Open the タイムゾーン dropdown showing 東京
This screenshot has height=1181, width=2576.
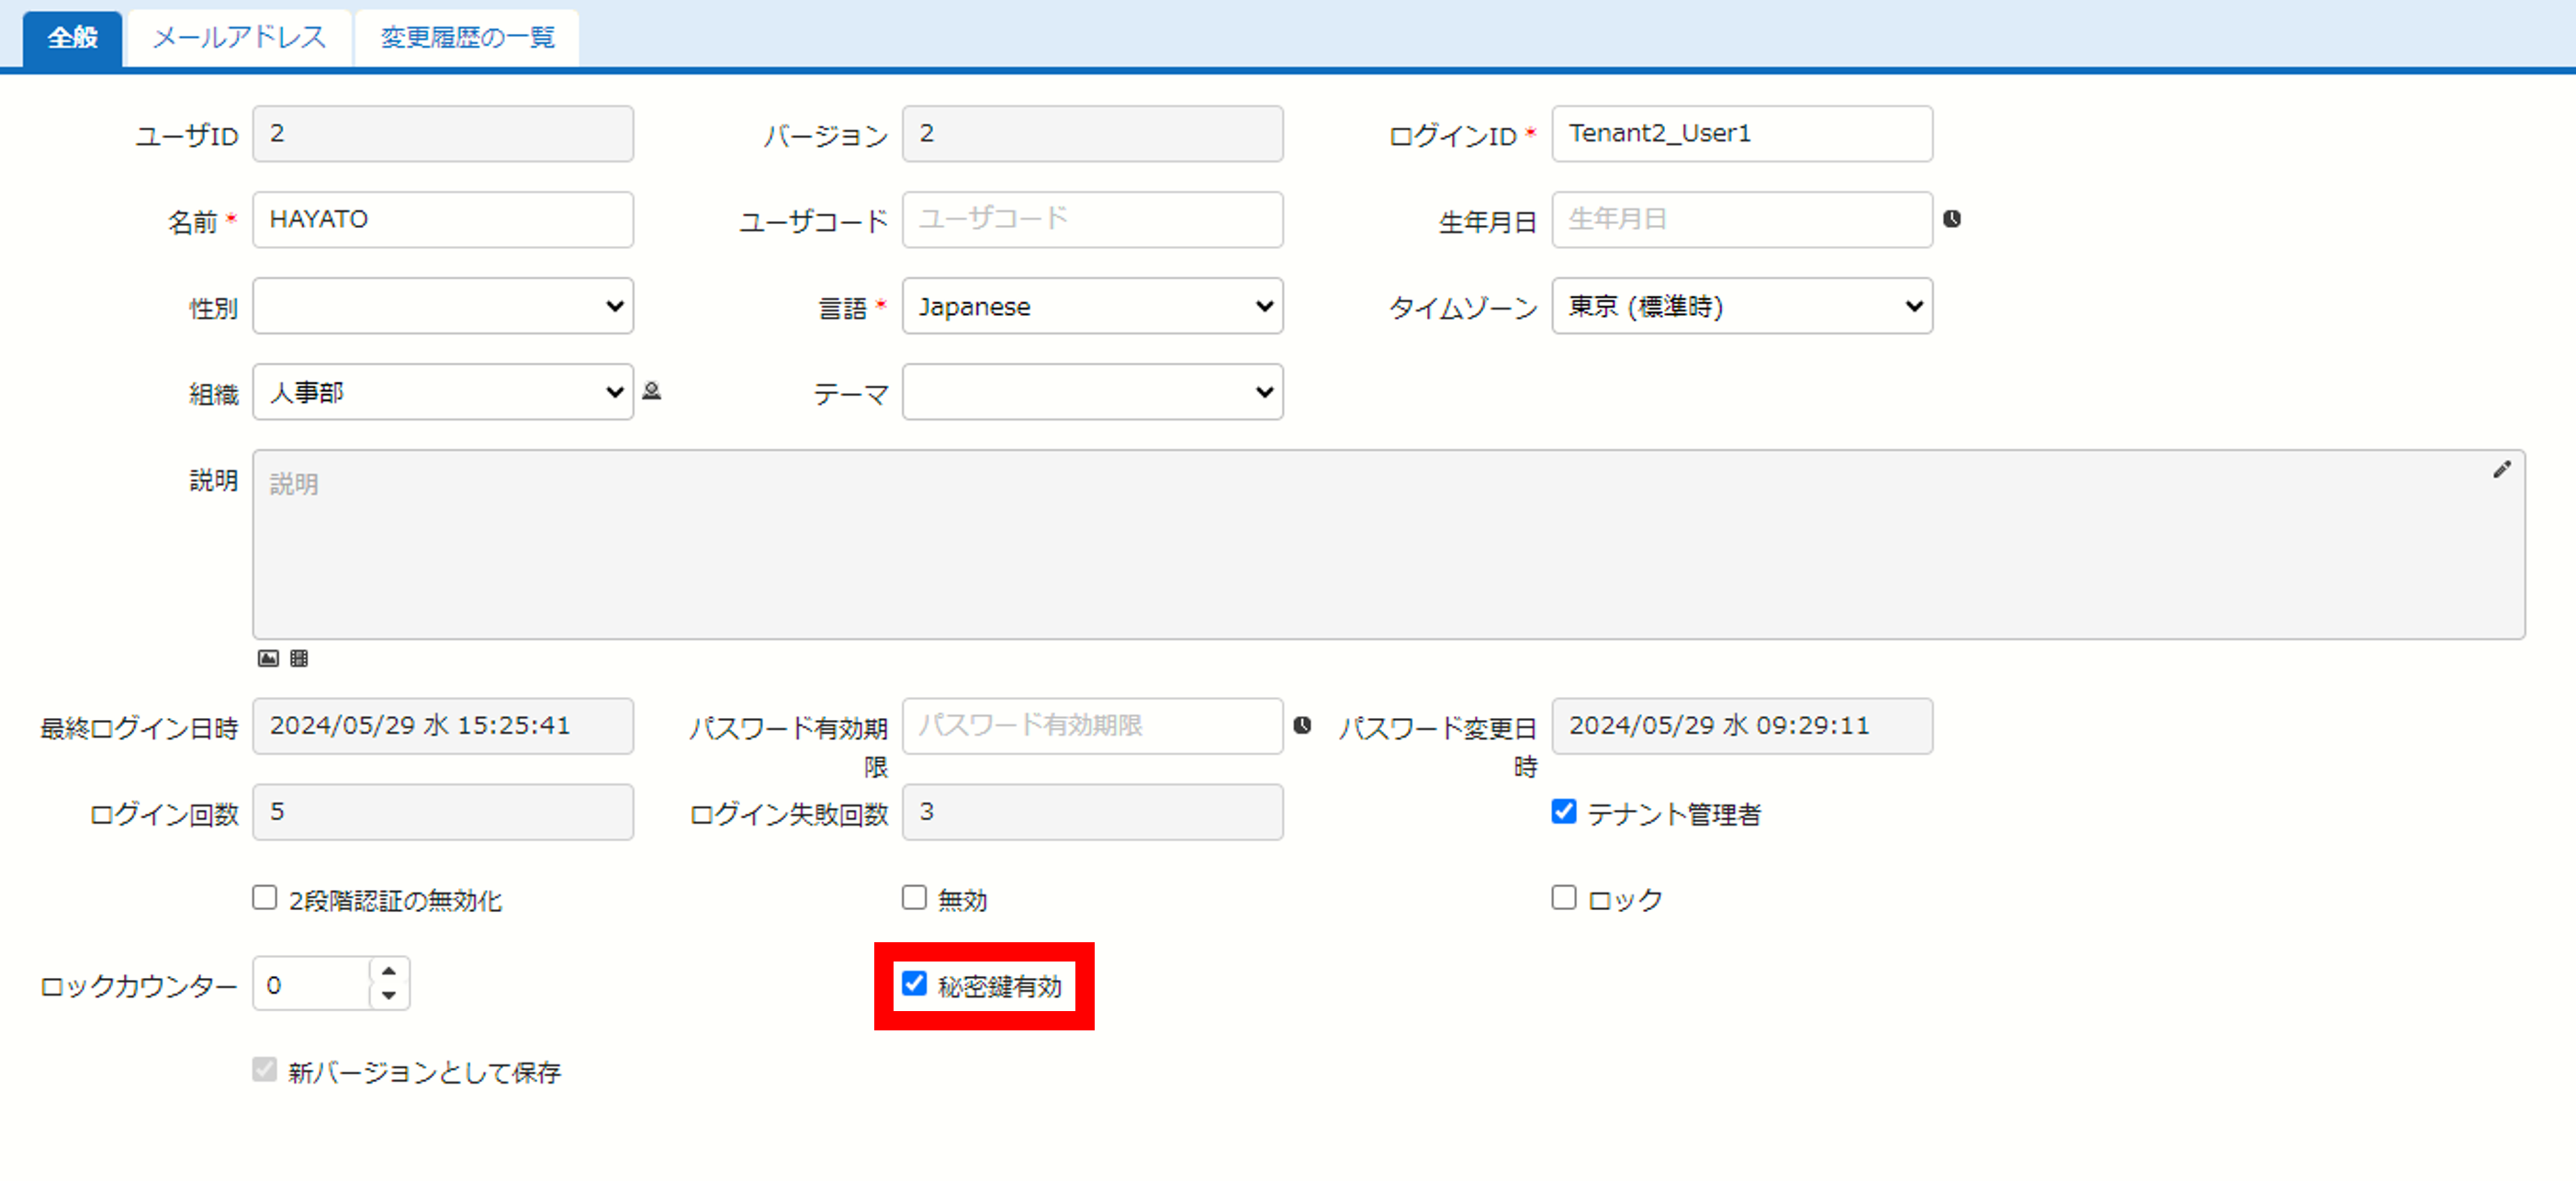click(x=1742, y=306)
